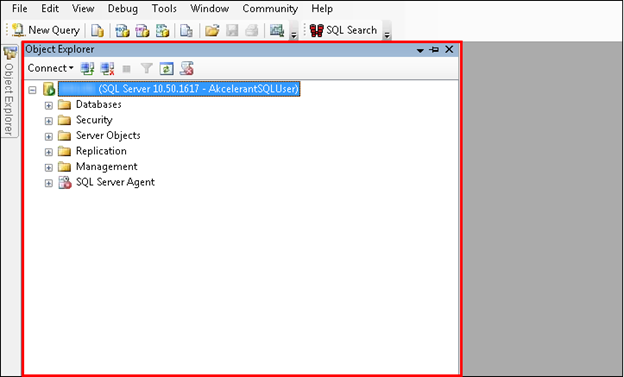The image size is (624, 377).
Task: Refresh Object Explorer with the refresh icon
Action: [x=166, y=68]
